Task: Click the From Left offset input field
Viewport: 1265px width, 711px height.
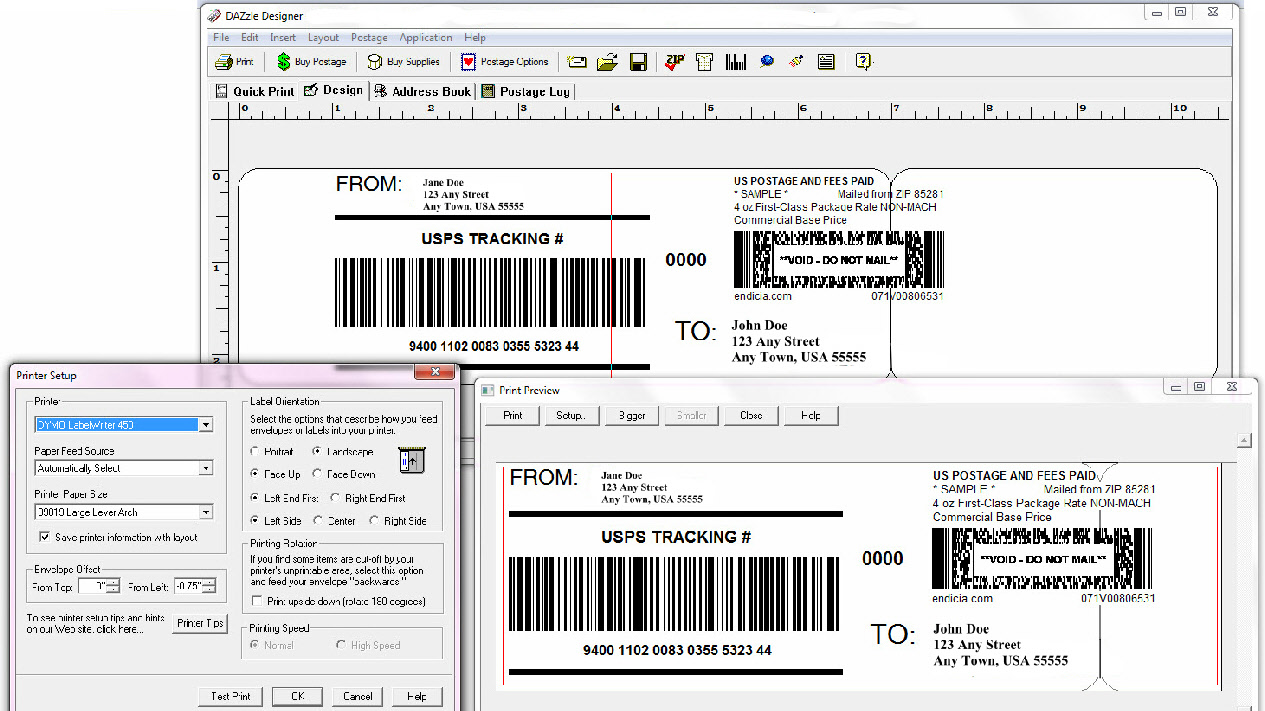Action: tap(188, 587)
